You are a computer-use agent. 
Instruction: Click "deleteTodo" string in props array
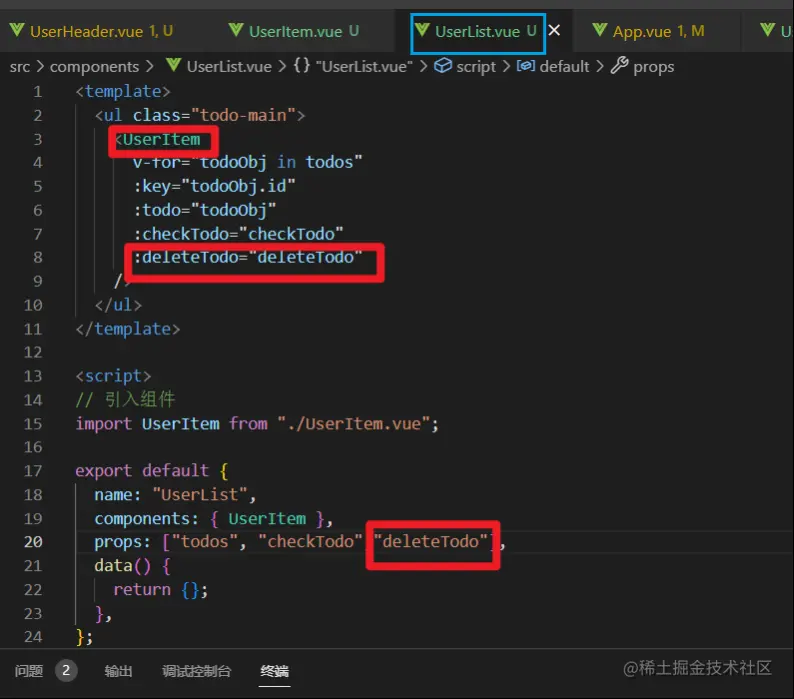430,541
